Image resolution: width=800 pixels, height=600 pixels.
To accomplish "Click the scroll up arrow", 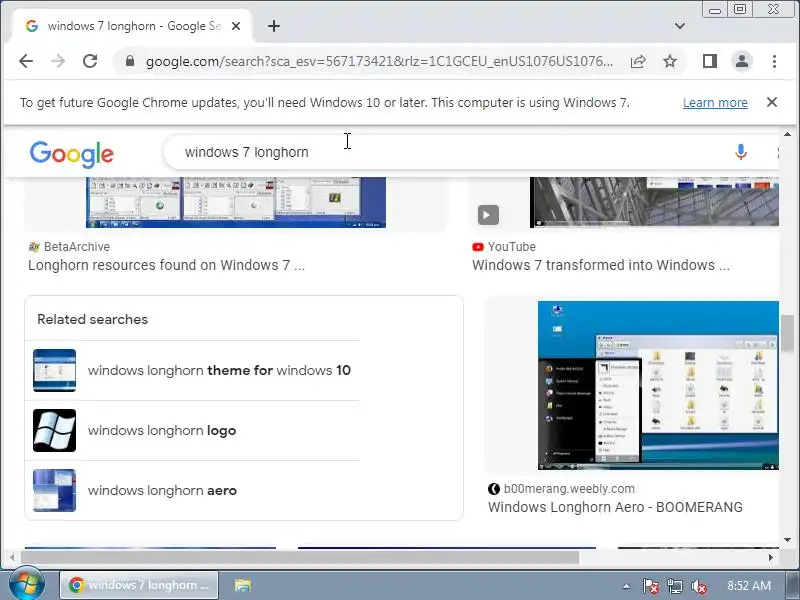I will click(x=787, y=134).
